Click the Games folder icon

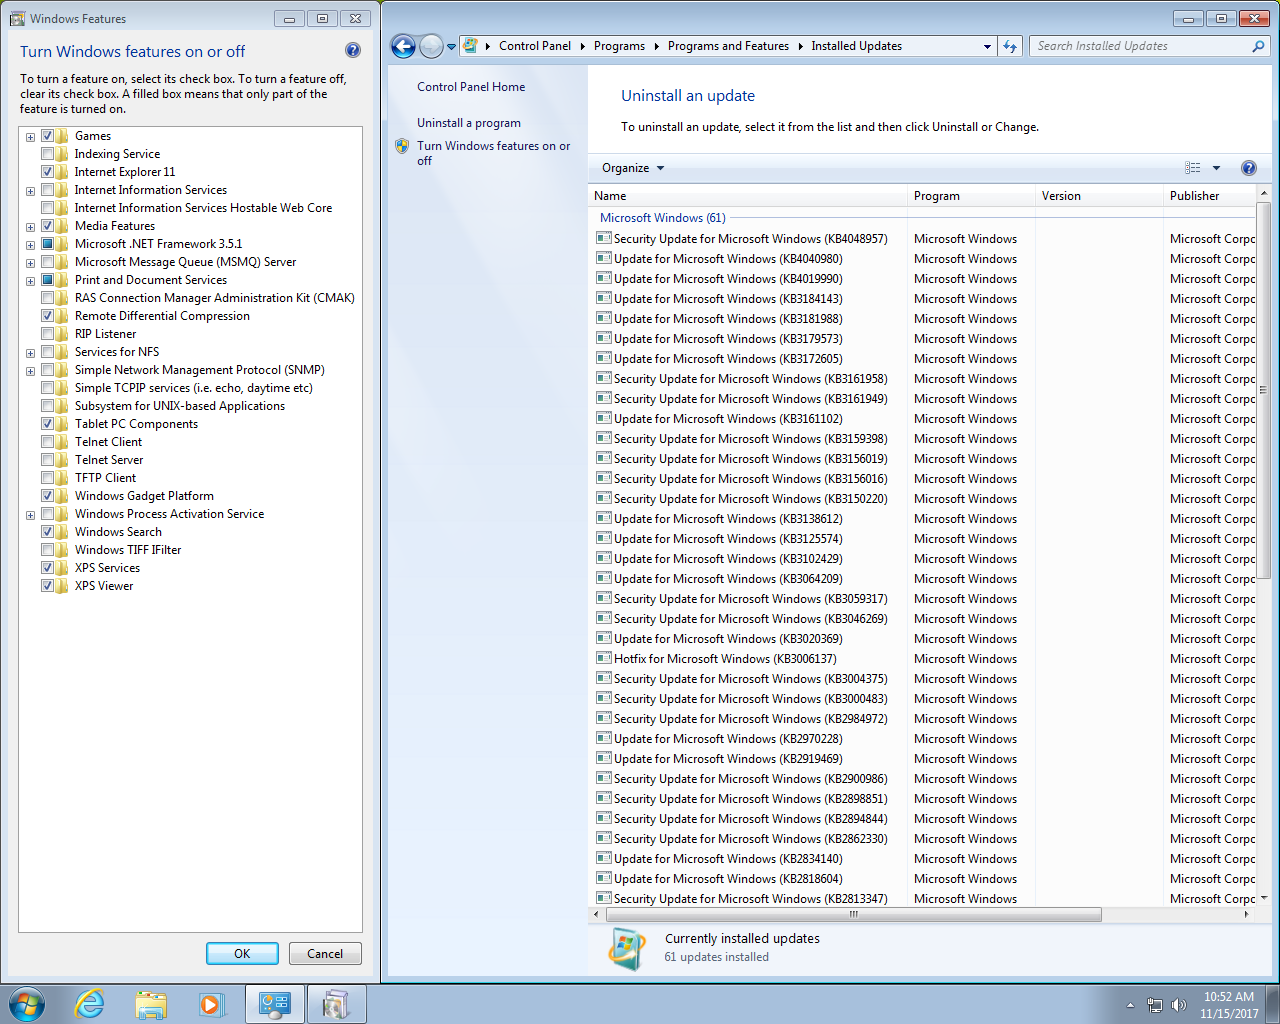[63, 136]
